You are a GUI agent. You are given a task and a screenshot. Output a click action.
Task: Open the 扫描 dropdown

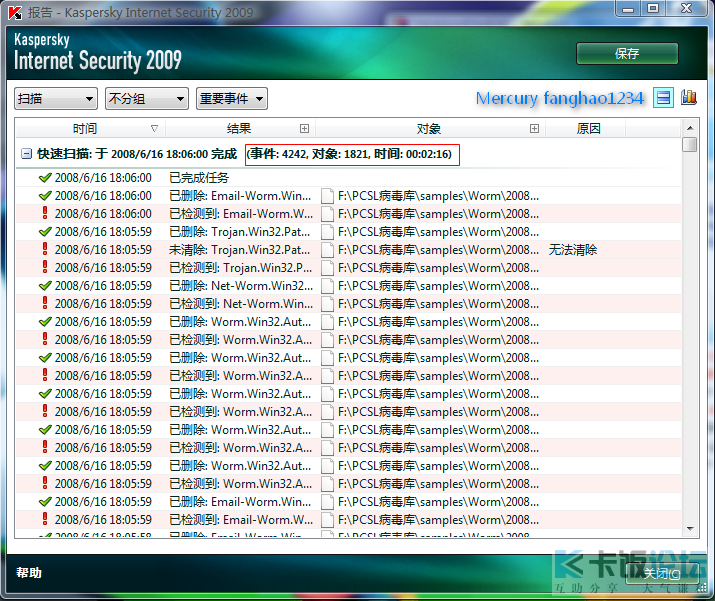click(x=56, y=98)
